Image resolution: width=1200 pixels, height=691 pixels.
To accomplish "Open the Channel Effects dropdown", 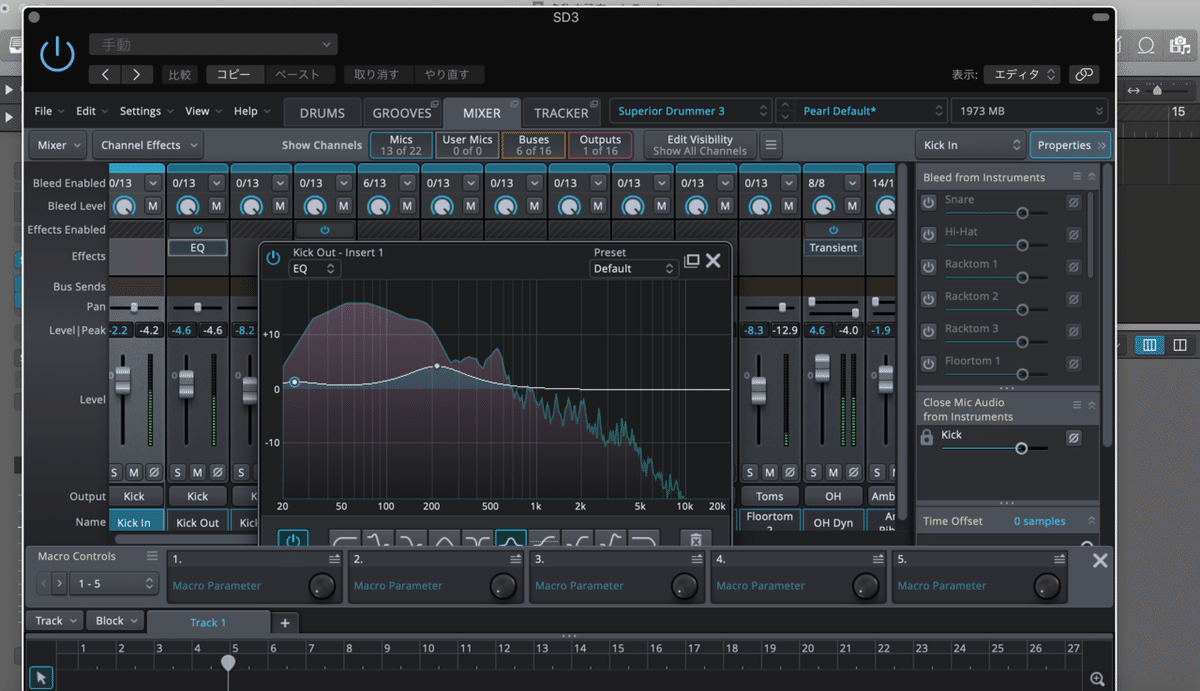I will coord(148,145).
